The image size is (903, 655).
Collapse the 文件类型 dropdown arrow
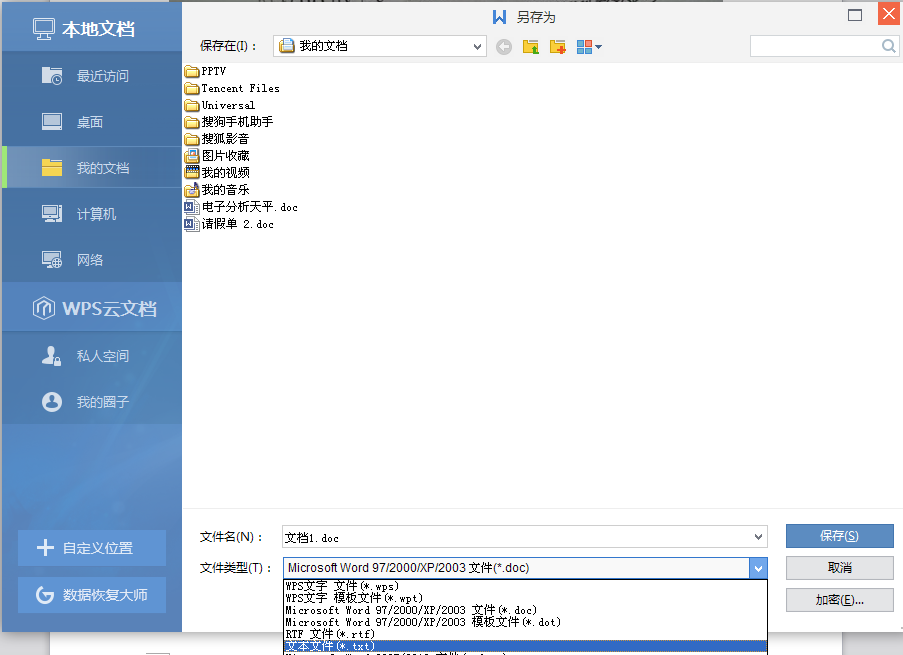[758, 569]
